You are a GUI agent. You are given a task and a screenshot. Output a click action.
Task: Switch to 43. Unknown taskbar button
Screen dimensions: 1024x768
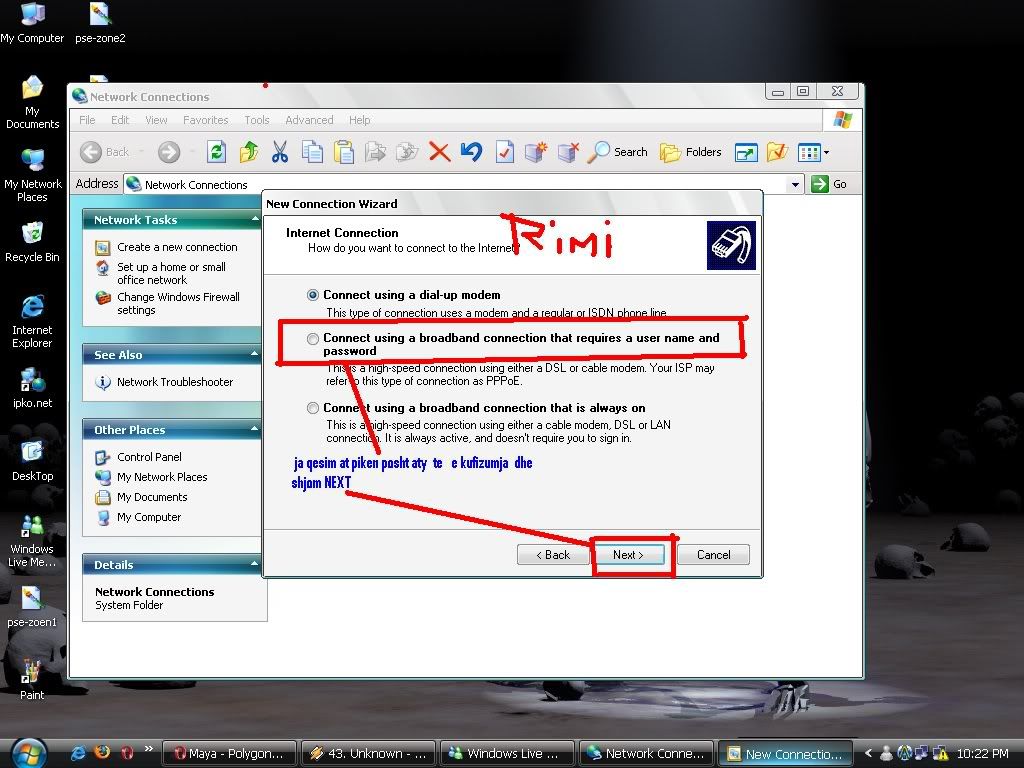point(368,754)
